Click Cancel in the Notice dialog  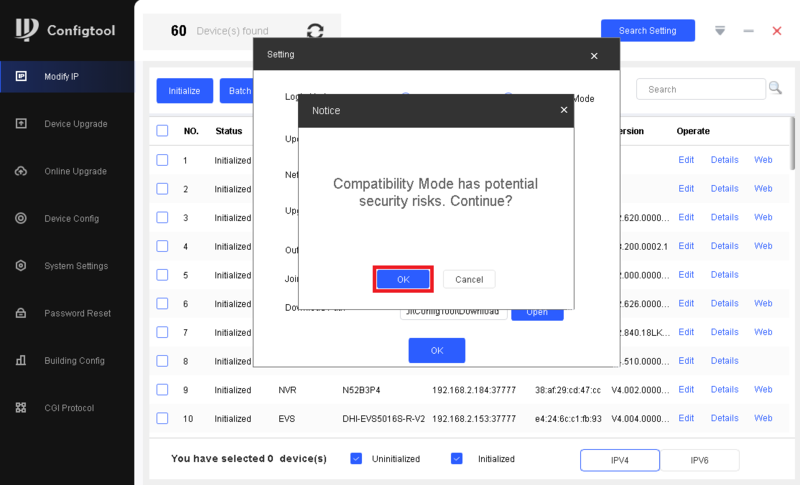pos(469,279)
